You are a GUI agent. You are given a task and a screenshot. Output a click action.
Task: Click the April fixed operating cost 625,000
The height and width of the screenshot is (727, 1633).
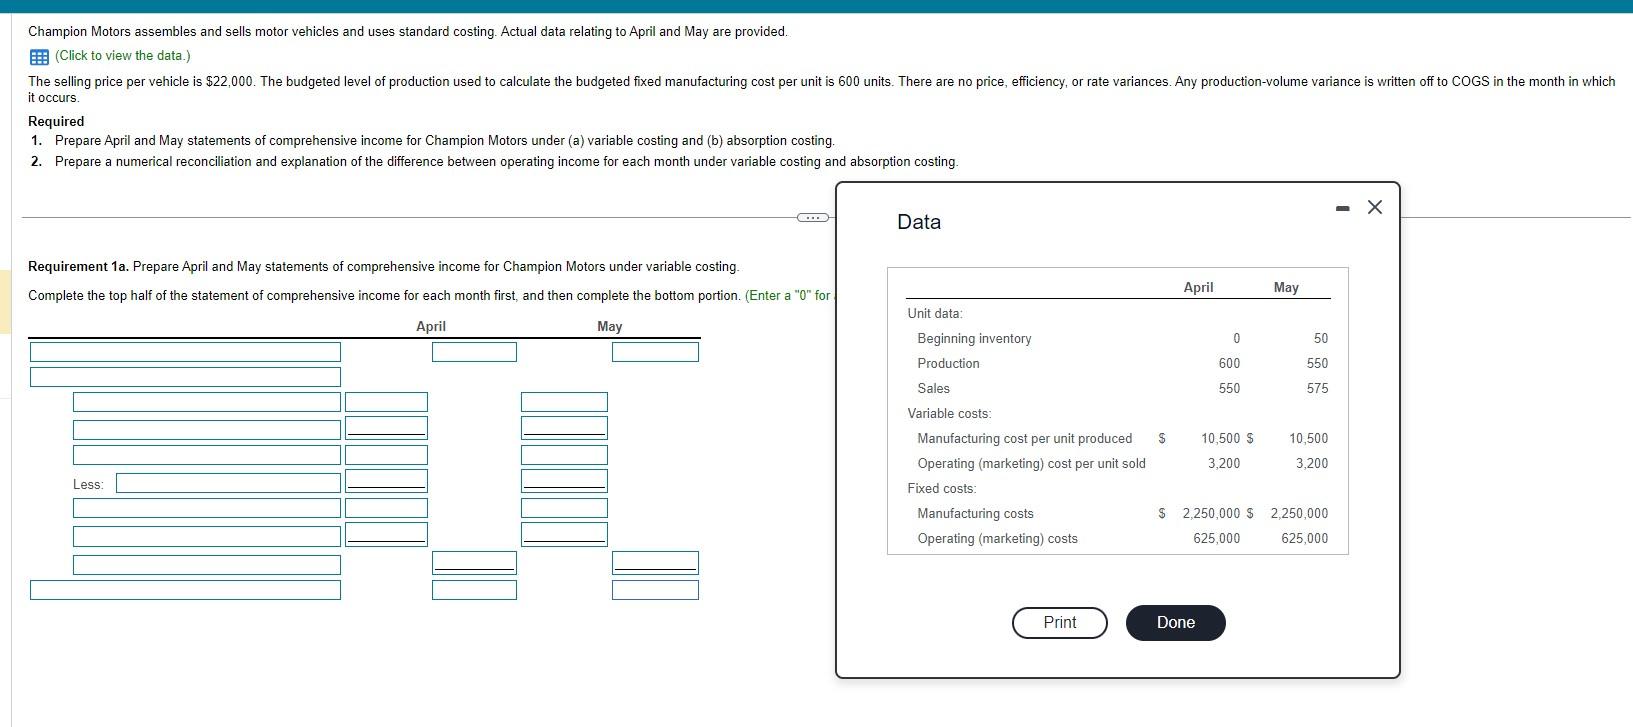(1216, 539)
